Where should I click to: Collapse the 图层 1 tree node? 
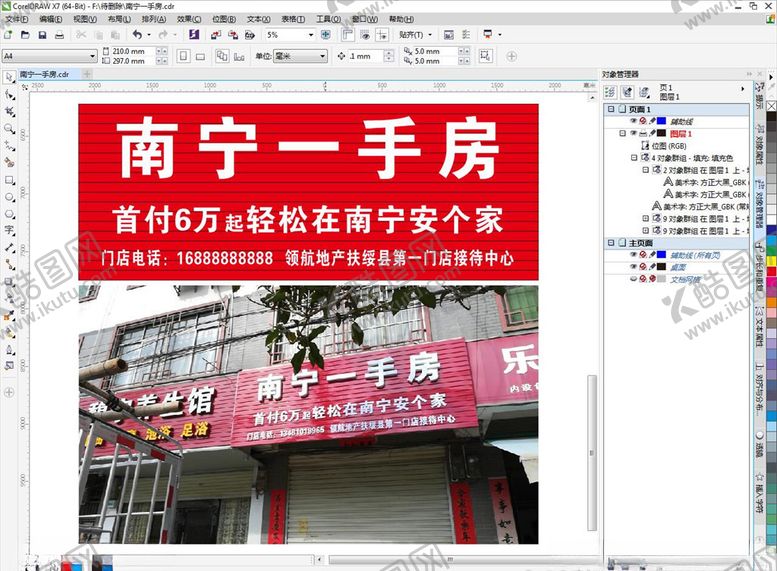tap(622, 133)
